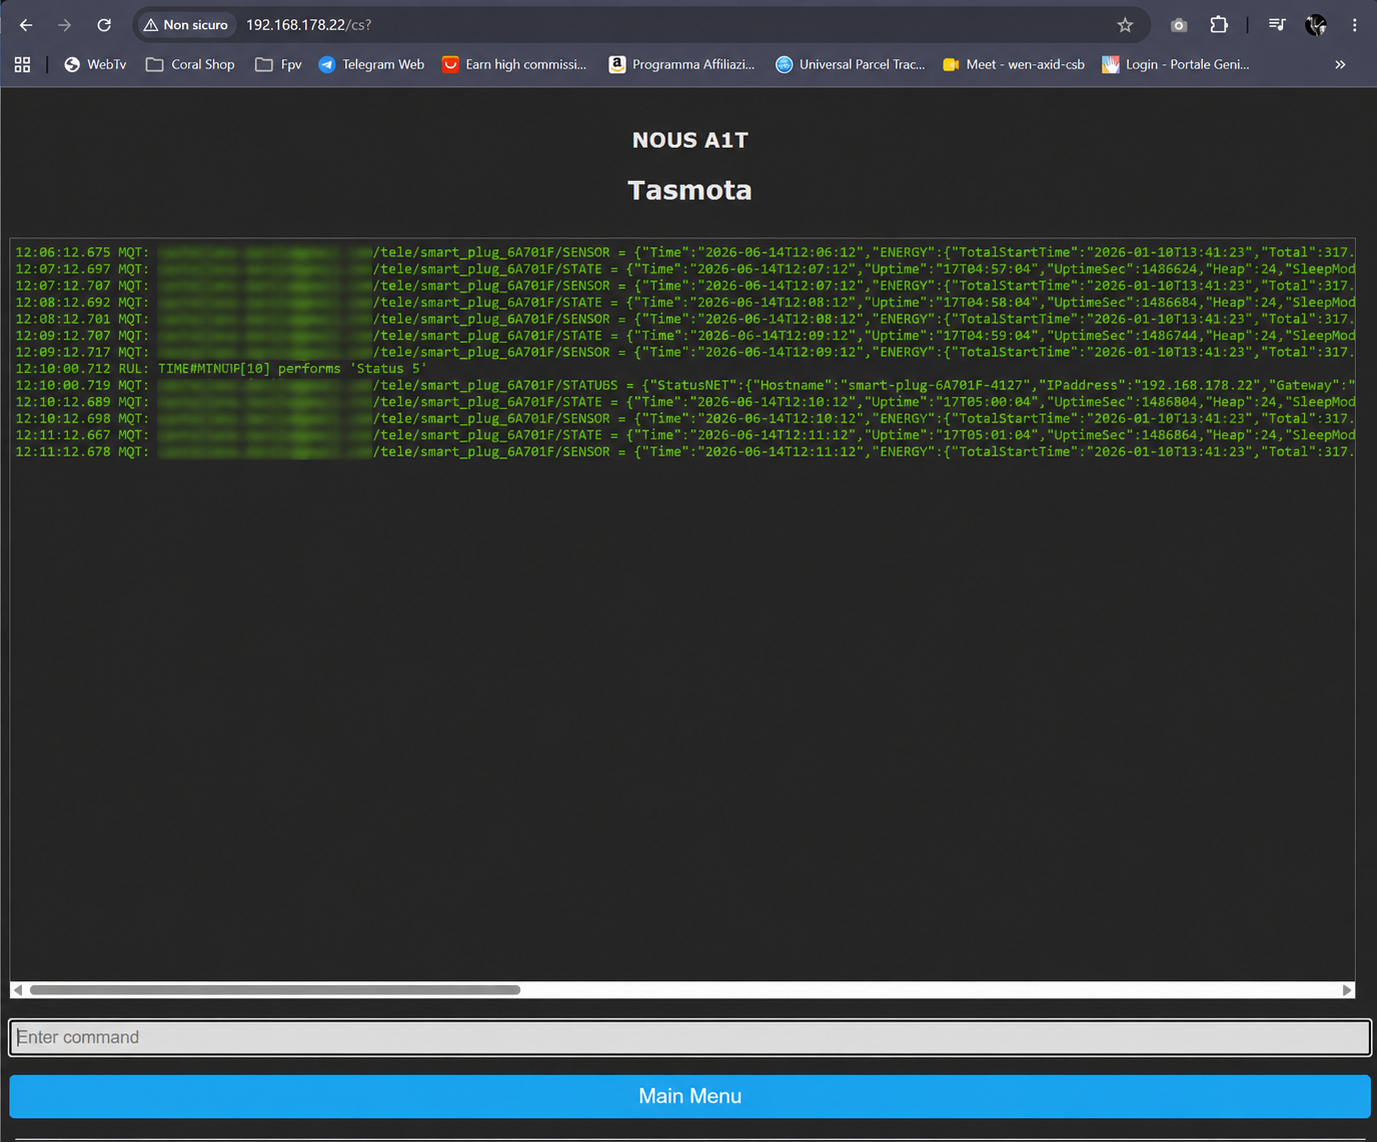Screen dimensions: 1377x1142
Task: Click the 12:06:12.675 SENSOR log line
Action: click(685, 252)
